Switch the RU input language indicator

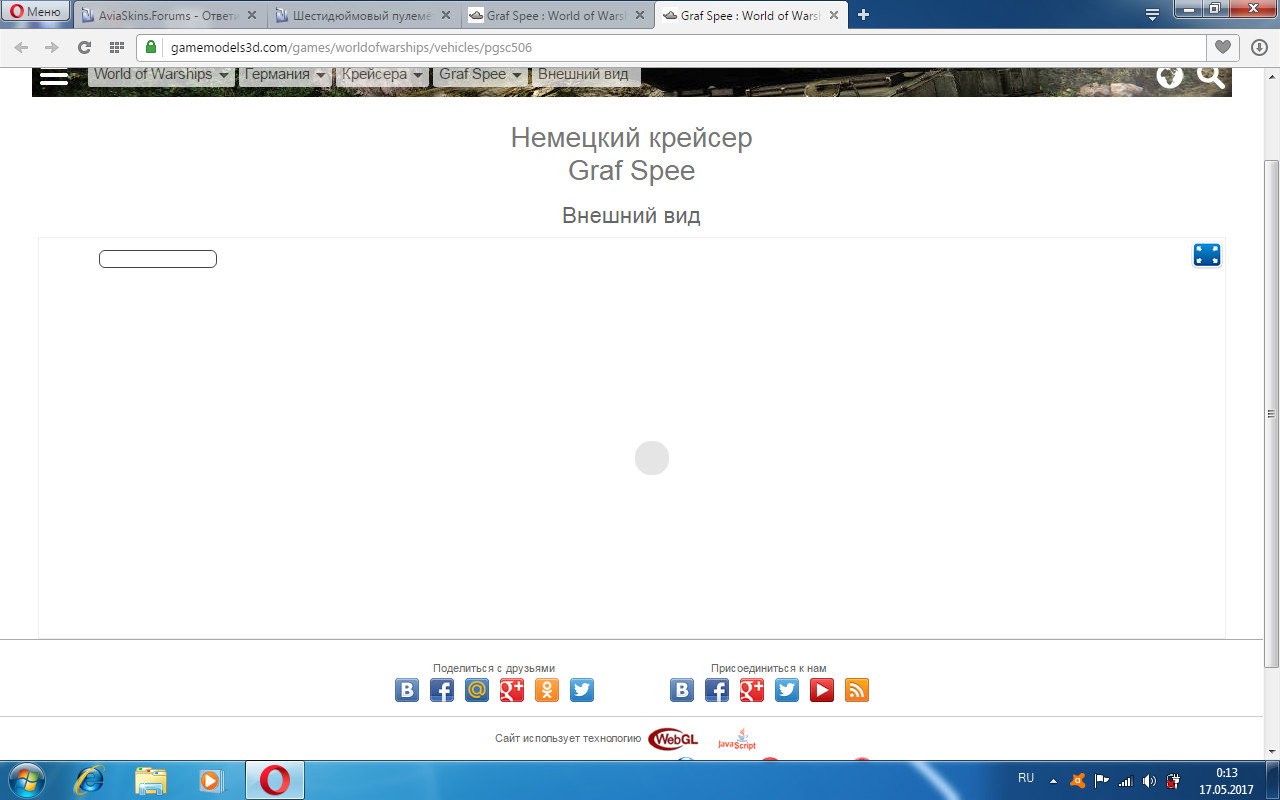[x=1026, y=778]
